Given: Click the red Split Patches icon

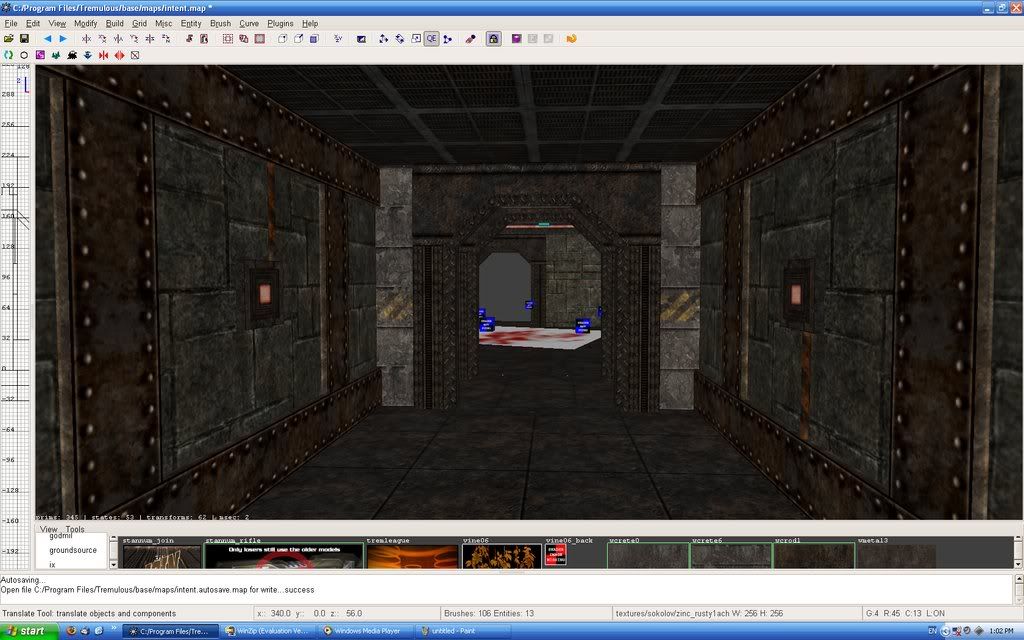Looking at the screenshot, I should 119,56.
